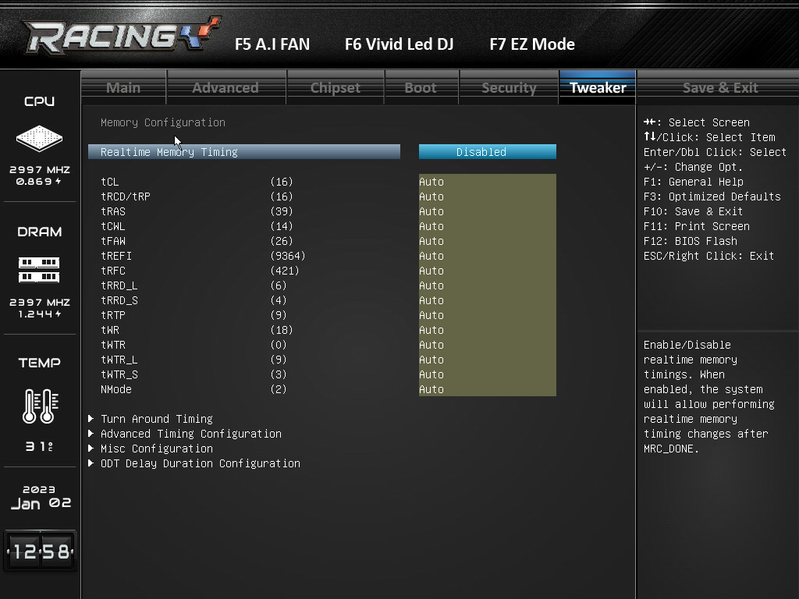Open F5 A.I FAN control
Screen dimensions: 799x599
point(272,44)
